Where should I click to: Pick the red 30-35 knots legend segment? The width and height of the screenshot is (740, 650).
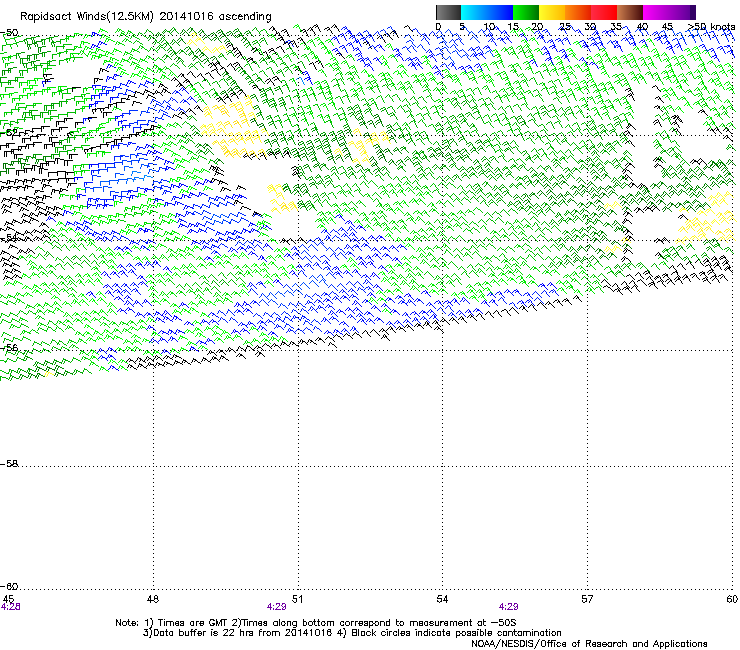604,12
